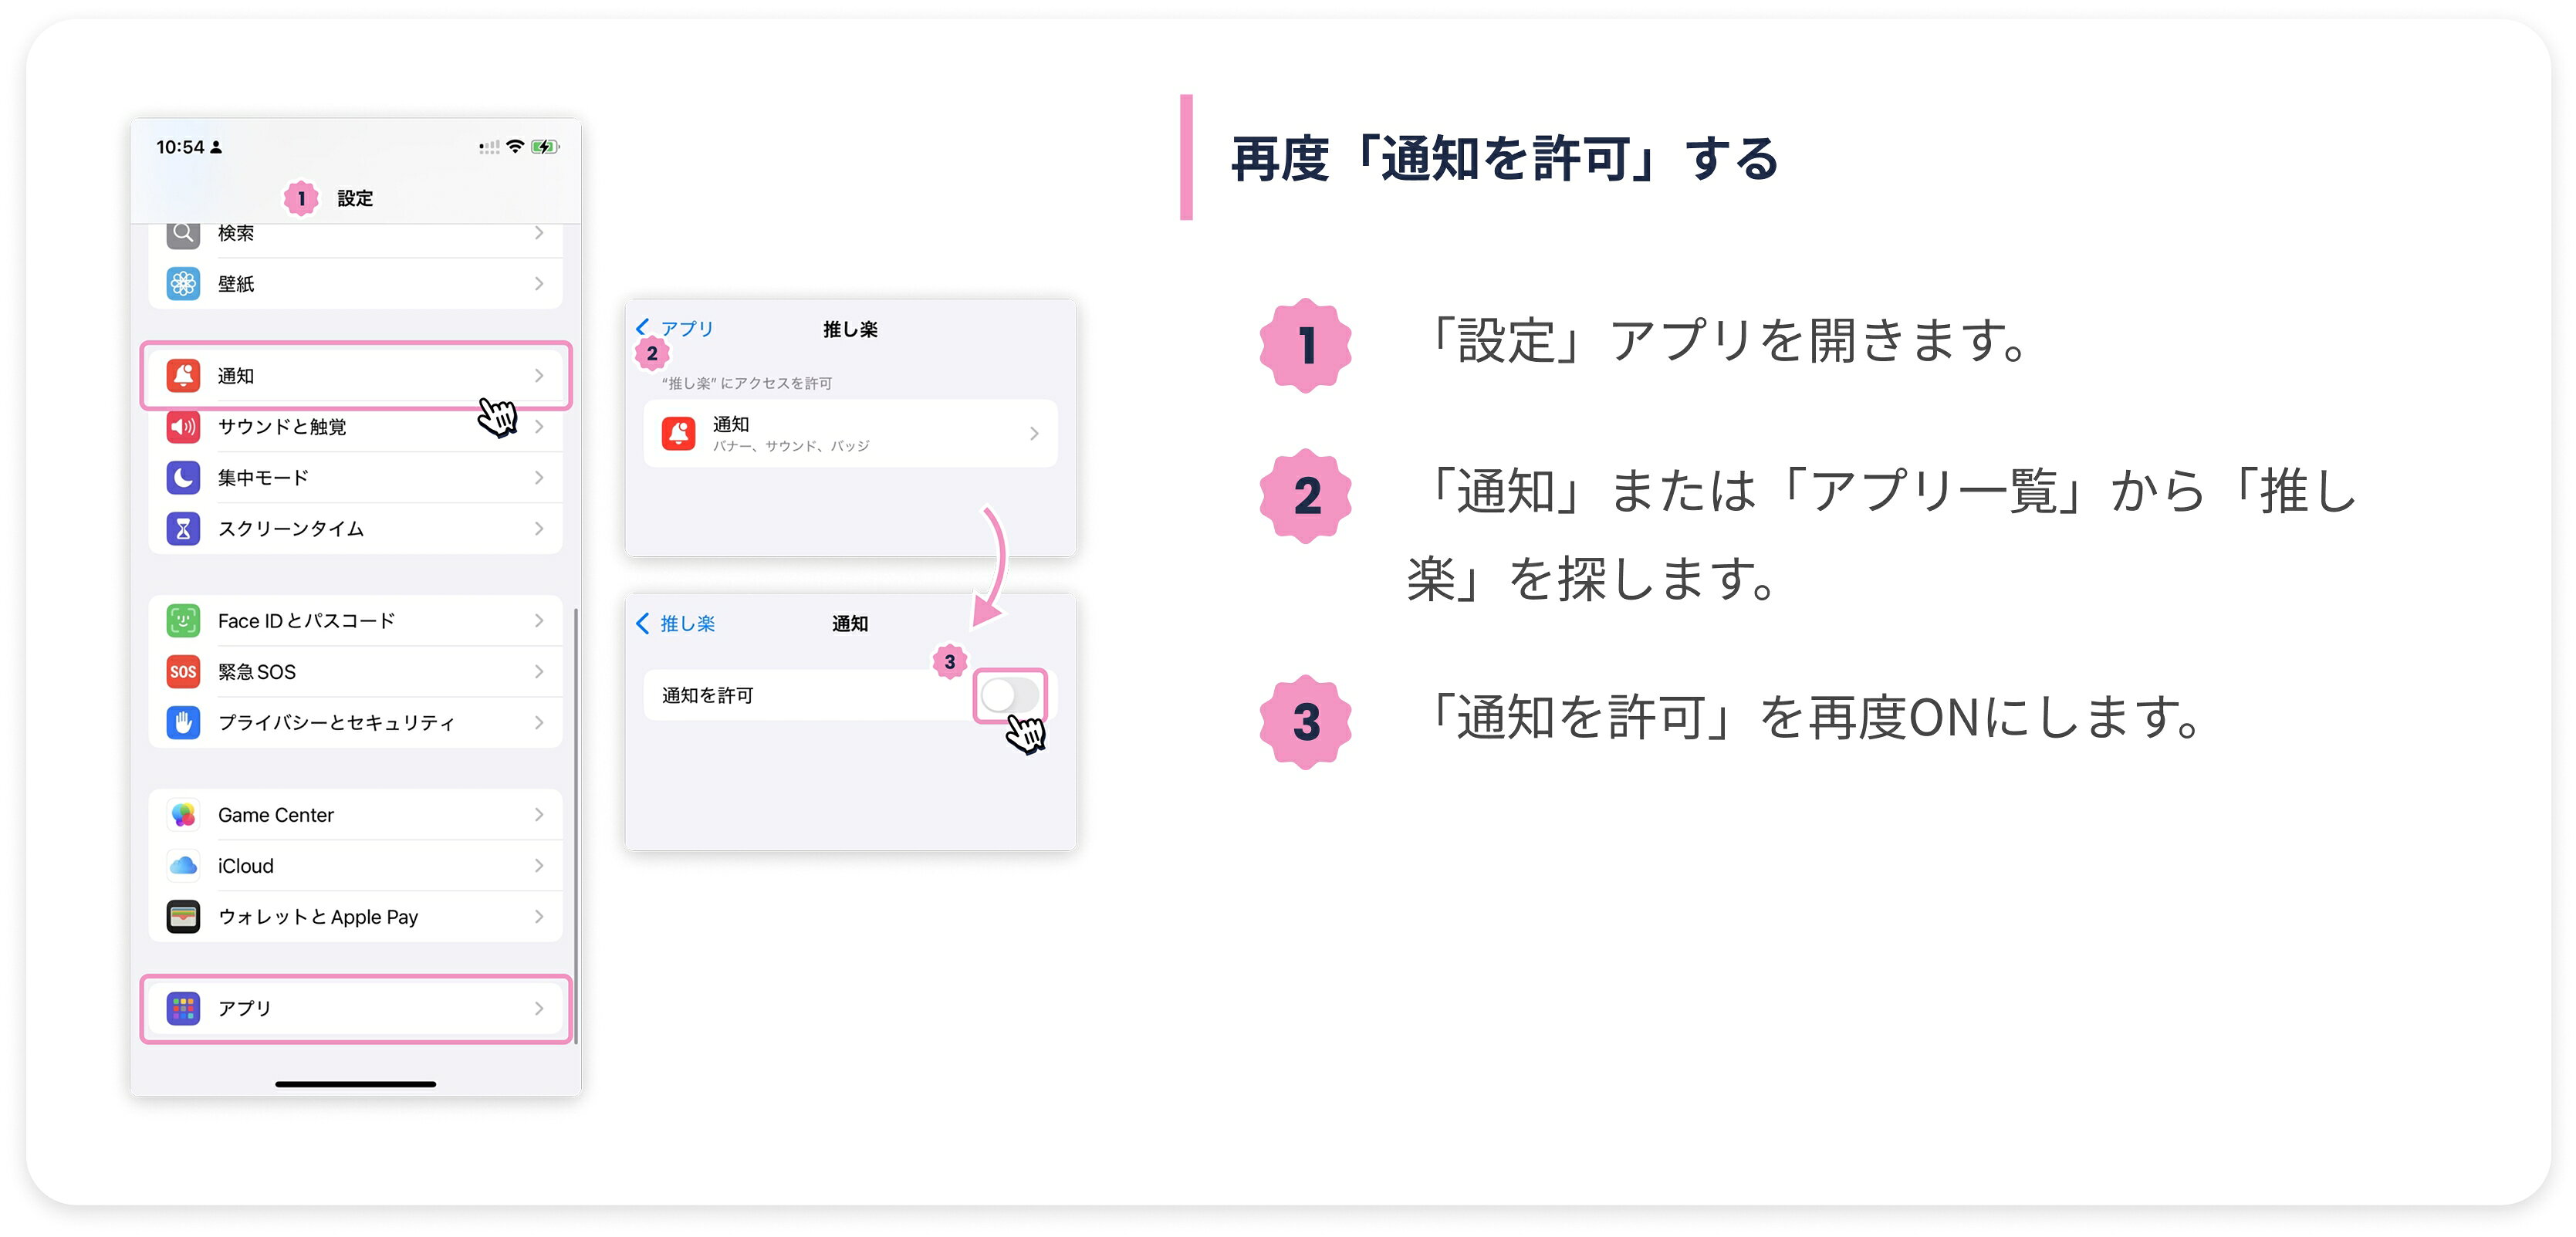This screenshot has width=2576, height=1237.
Task: Go back via the アプリ back link
Action: pos(675,328)
